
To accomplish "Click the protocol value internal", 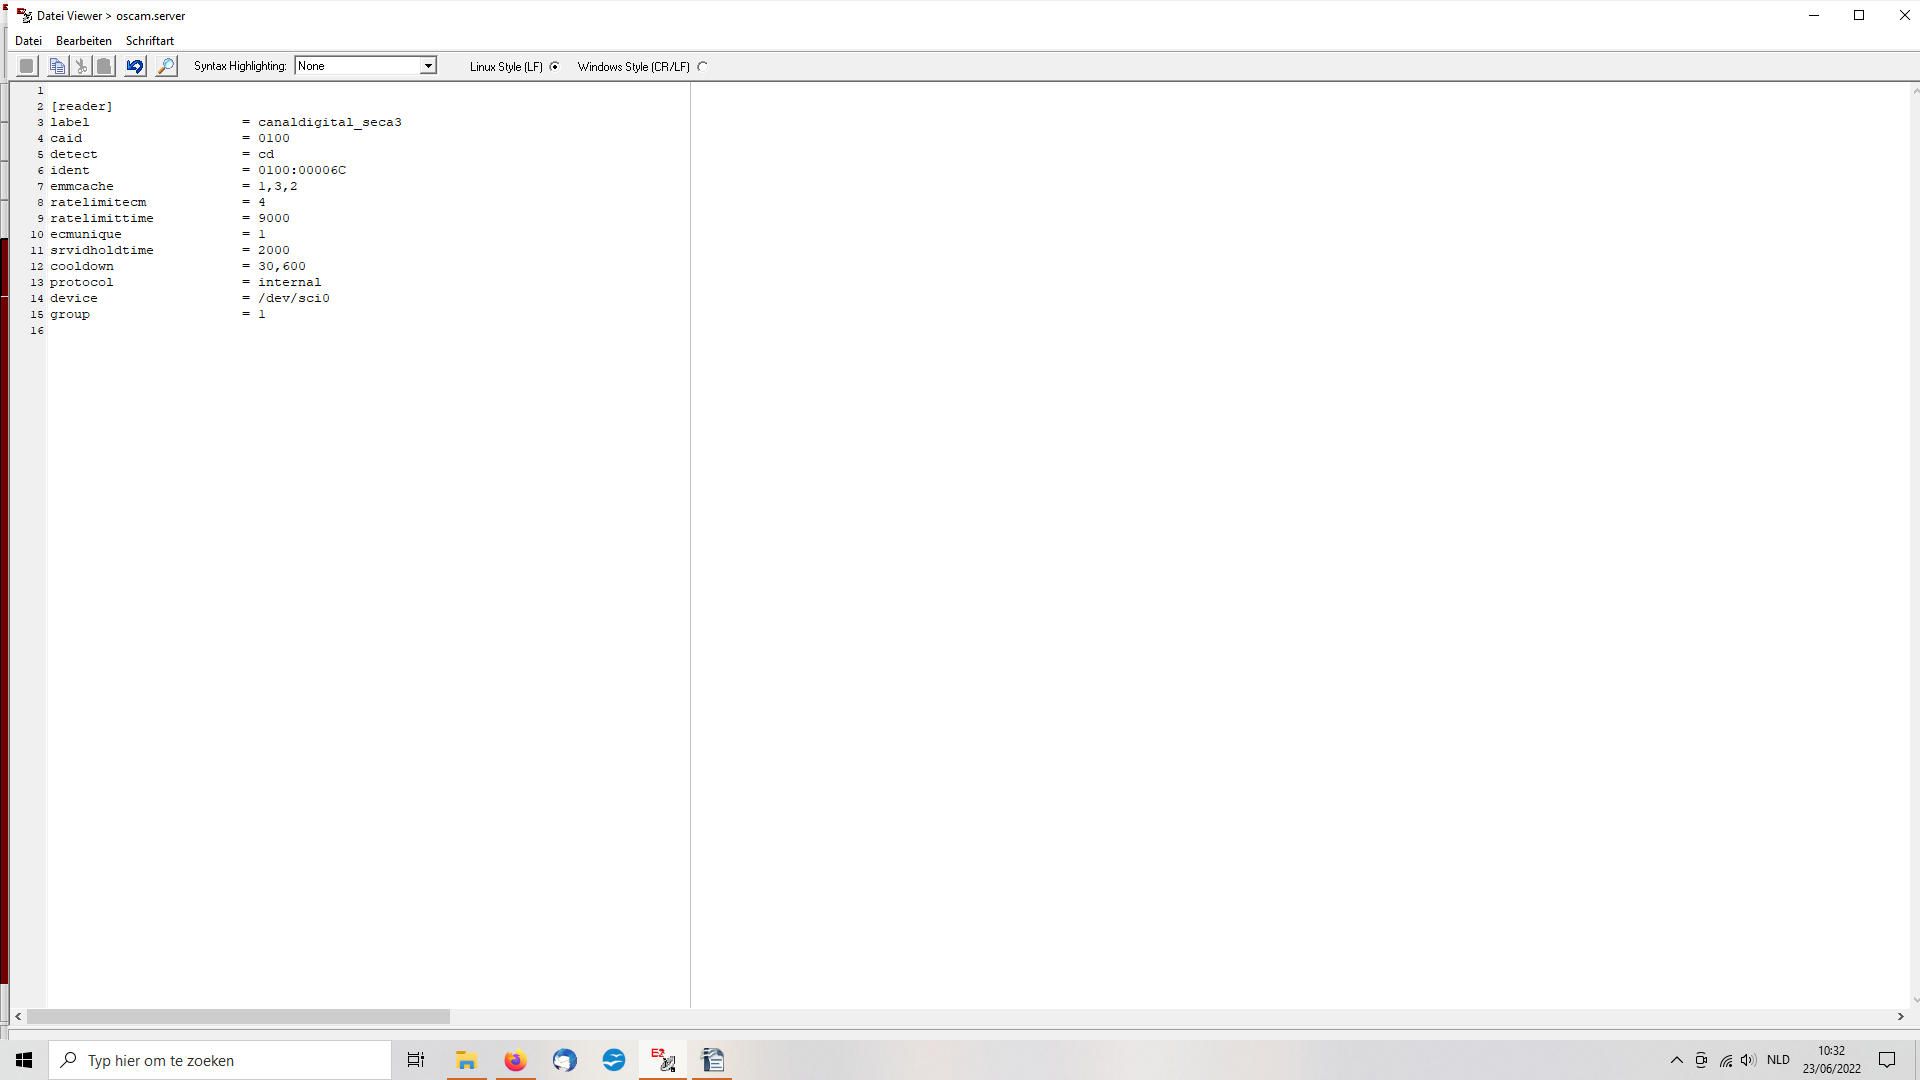I will (290, 282).
